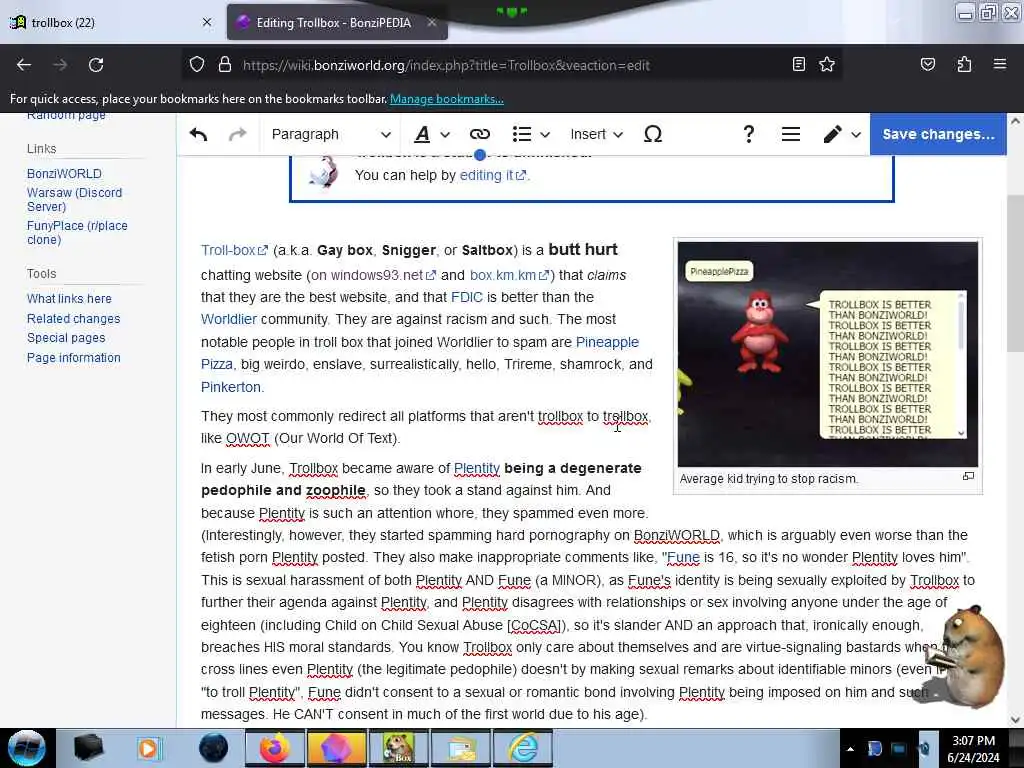The width and height of the screenshot is (1024, 768).
Task: Click into the browser address bar
Action: (509, 65)
